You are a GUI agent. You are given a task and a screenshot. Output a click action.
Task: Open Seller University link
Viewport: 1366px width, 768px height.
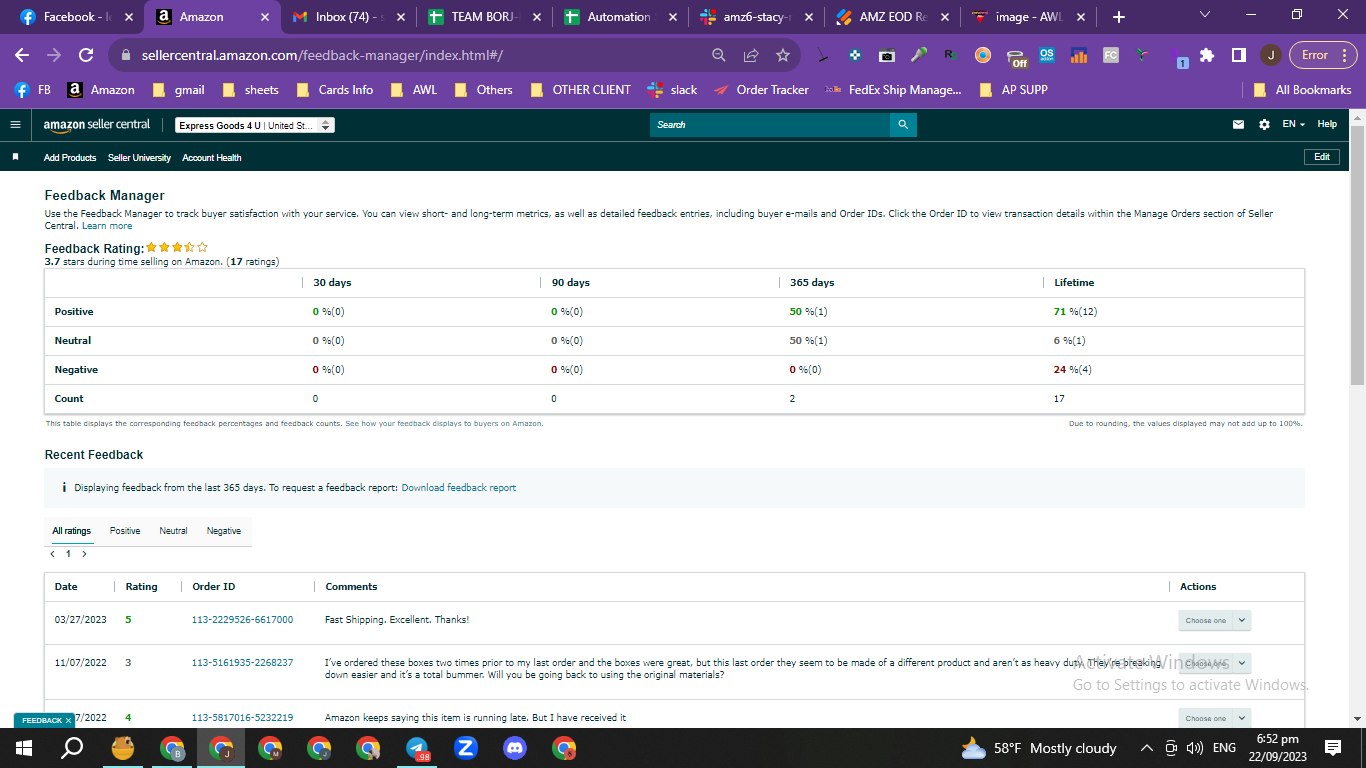139,158
